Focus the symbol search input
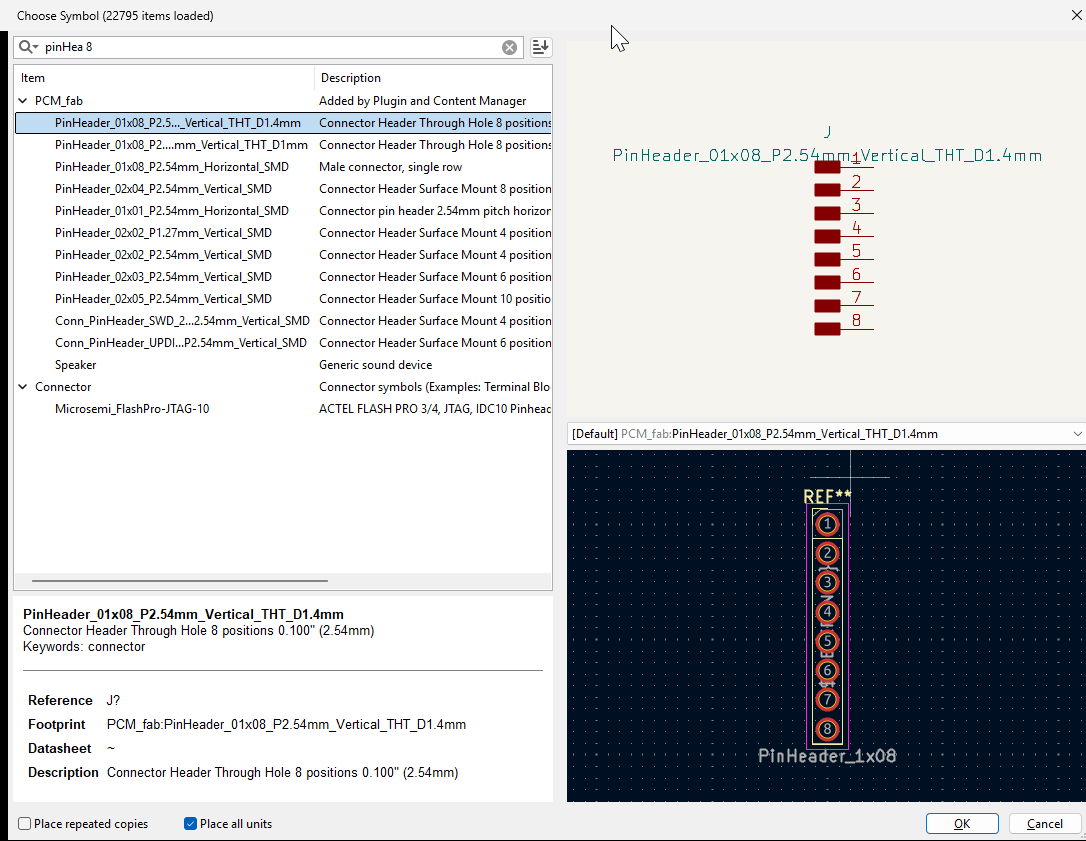The height and width of the screenshot is (841, 1086). pos(270,47)
